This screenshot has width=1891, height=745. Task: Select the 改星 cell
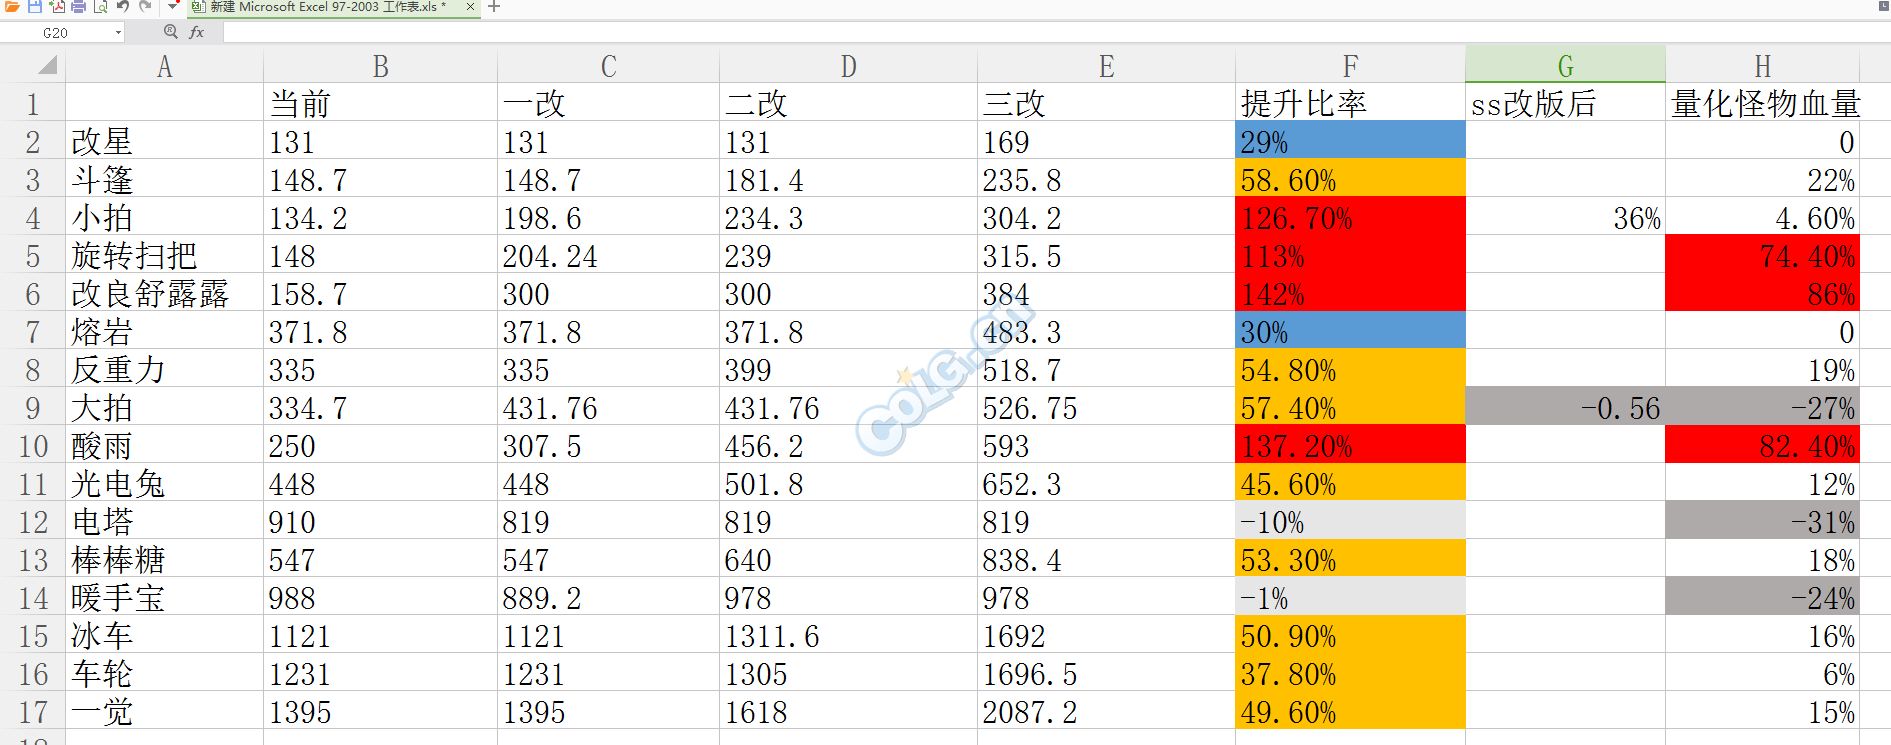164,141
